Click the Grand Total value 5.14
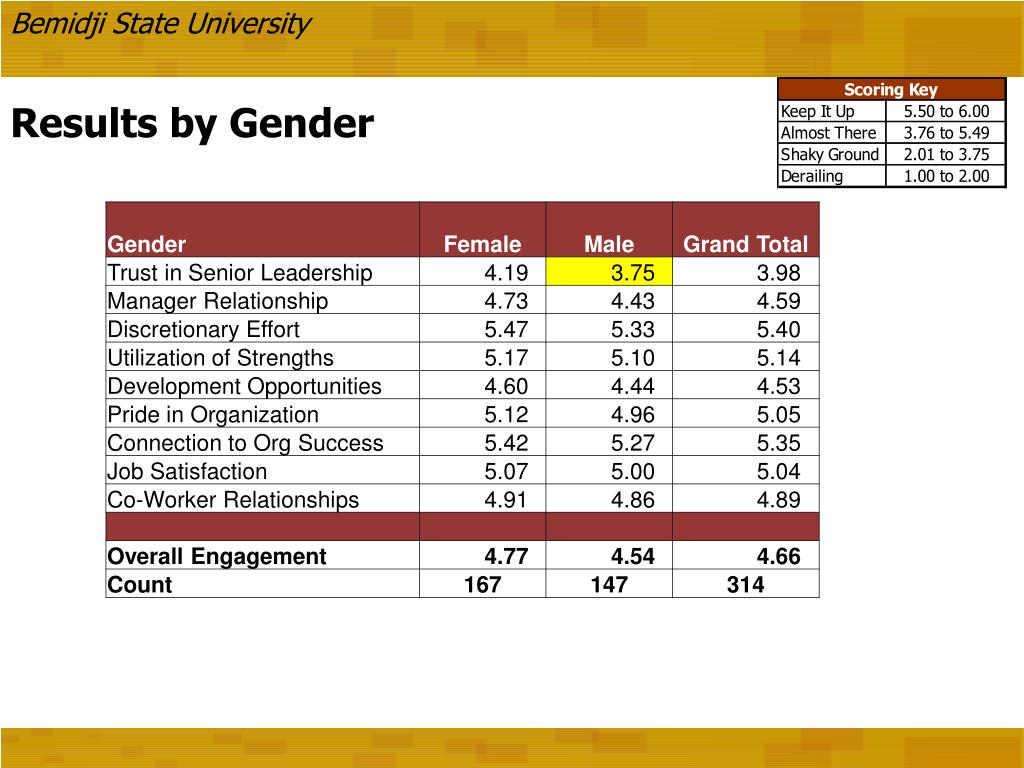This screenshot has height=768, width=1024. [x=778, y=358]
